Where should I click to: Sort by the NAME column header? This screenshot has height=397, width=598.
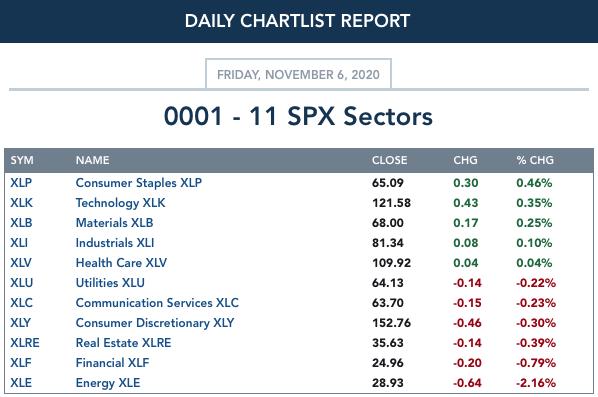pos(92,160)
